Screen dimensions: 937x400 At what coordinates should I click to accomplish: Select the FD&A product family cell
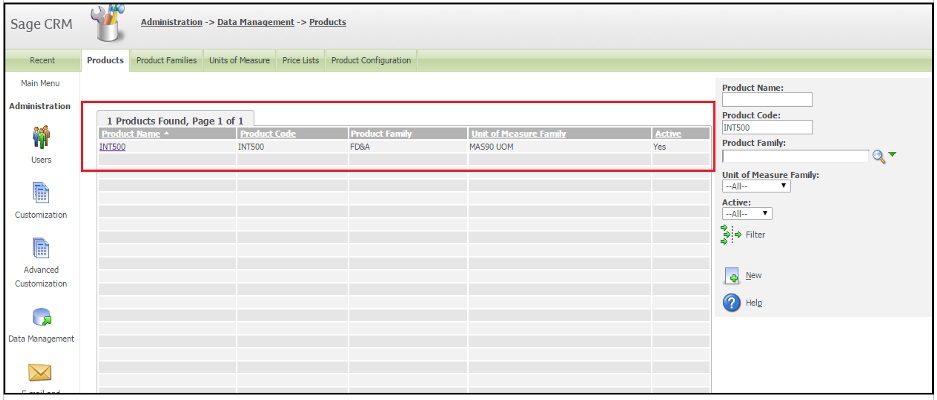[x=408, y=146]
